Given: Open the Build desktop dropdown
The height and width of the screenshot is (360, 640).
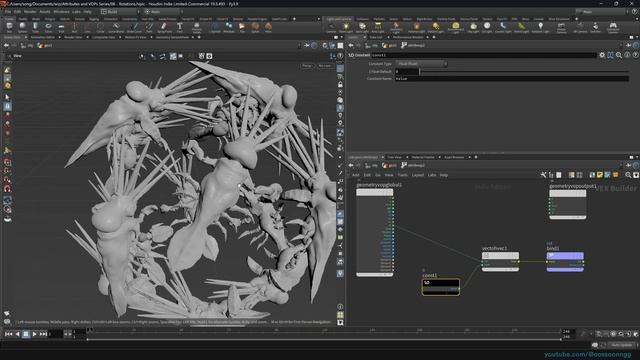Looking at the screenshot, I should pos(119,12).
